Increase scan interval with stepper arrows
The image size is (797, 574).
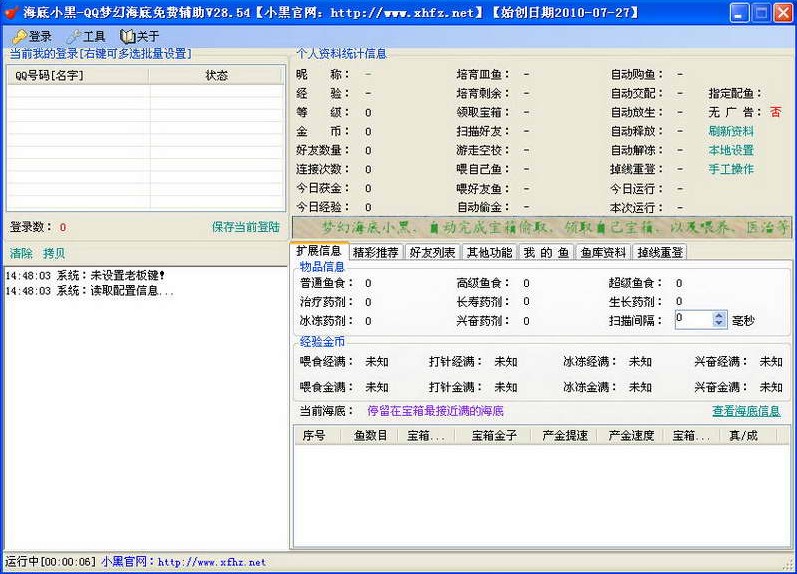pos(719,315)
